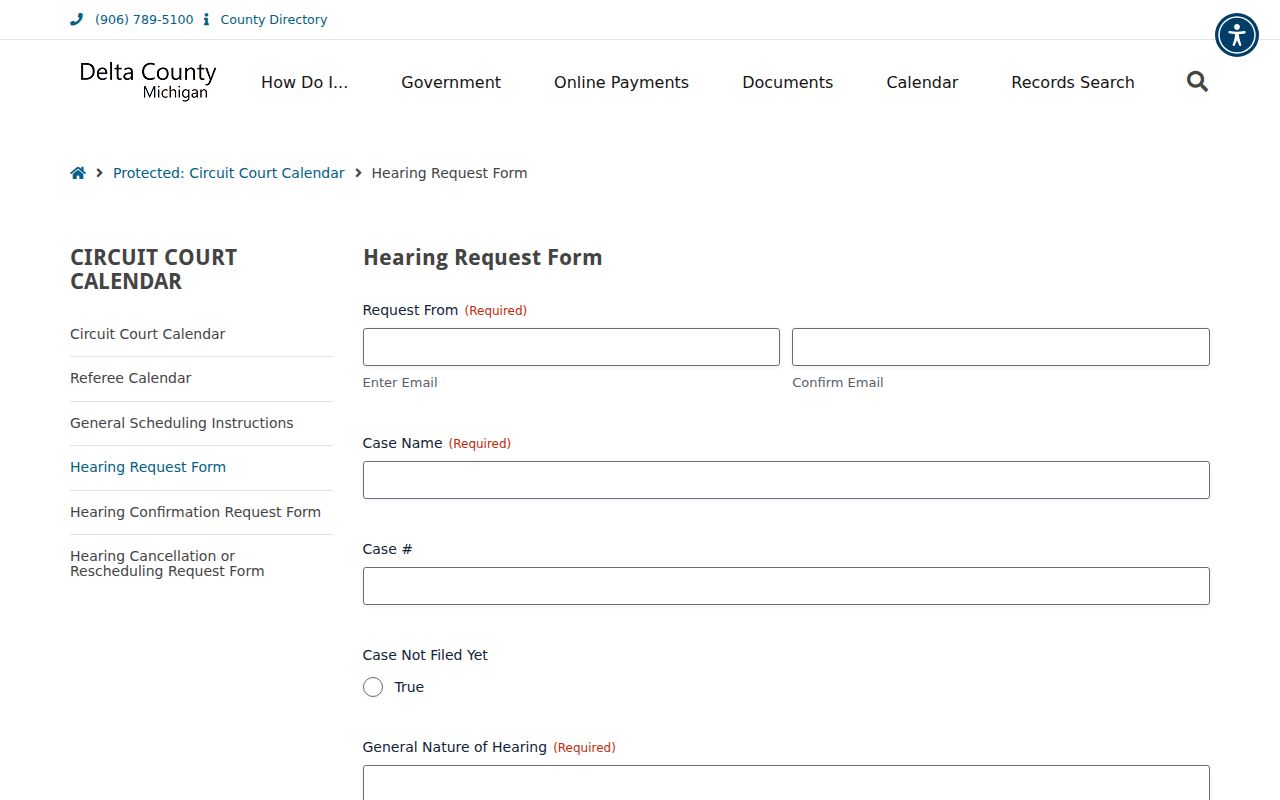Click the Hearing Request Form page heading
The width and height of the screenshot is (1280, 800).
(482, 258)
